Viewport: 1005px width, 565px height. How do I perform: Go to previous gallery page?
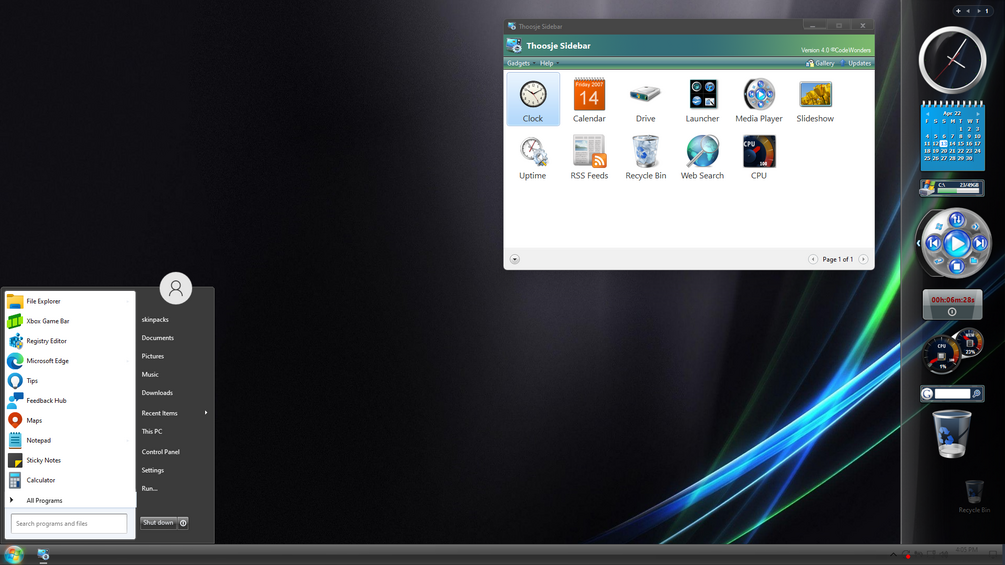[813, 259]
